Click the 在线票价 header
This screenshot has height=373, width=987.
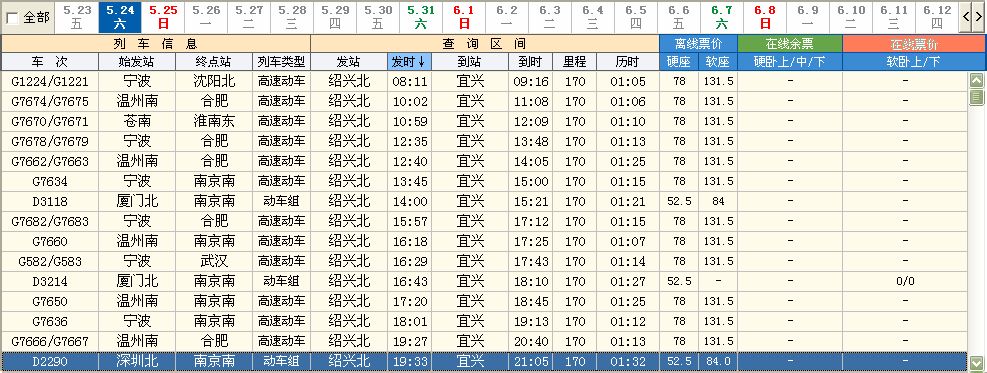914,44
